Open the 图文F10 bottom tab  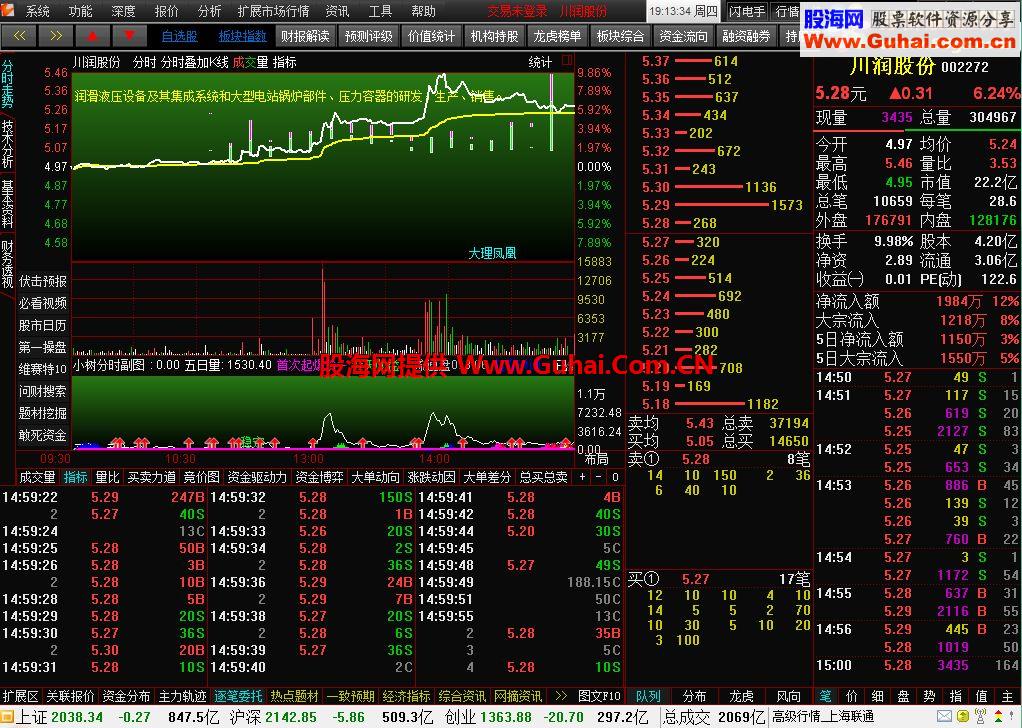pyautogui.click(x=600, y=697)
